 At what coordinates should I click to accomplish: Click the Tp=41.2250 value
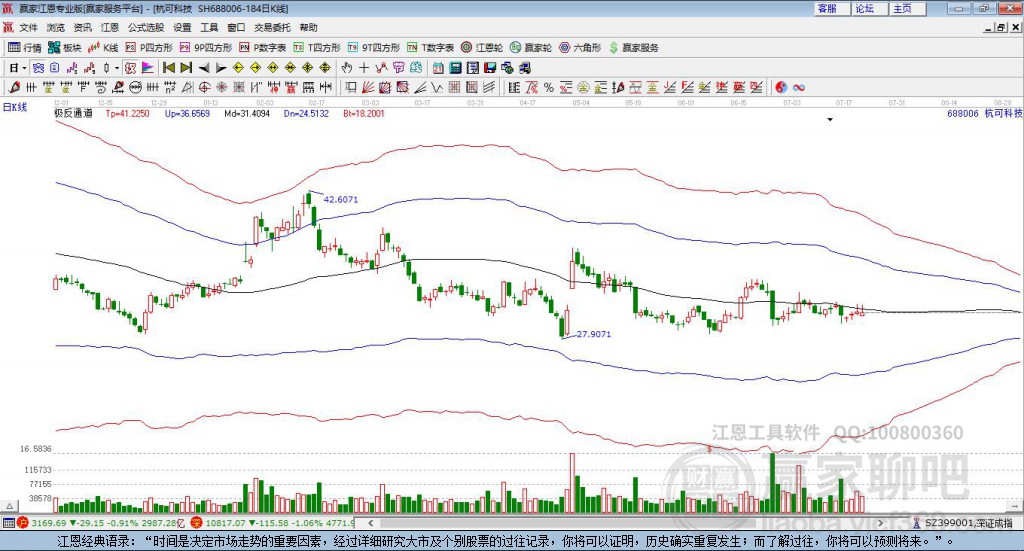tap(127, 114)
